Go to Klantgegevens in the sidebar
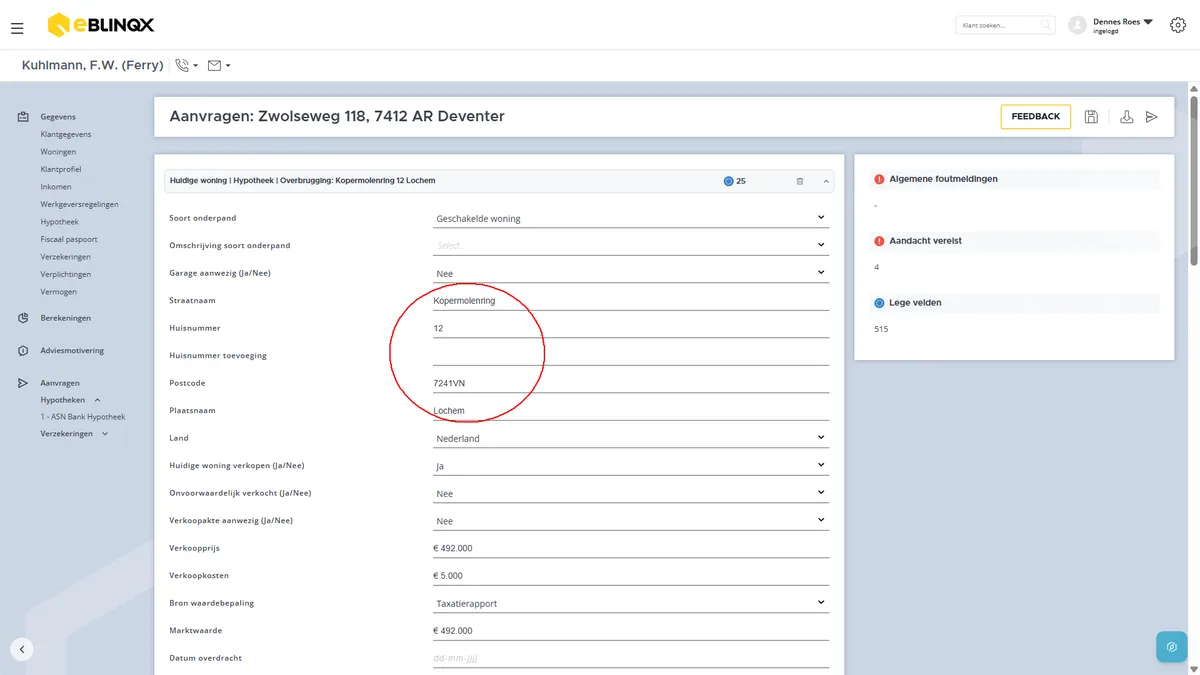The image size is (1200, 675). click(66, 134)
